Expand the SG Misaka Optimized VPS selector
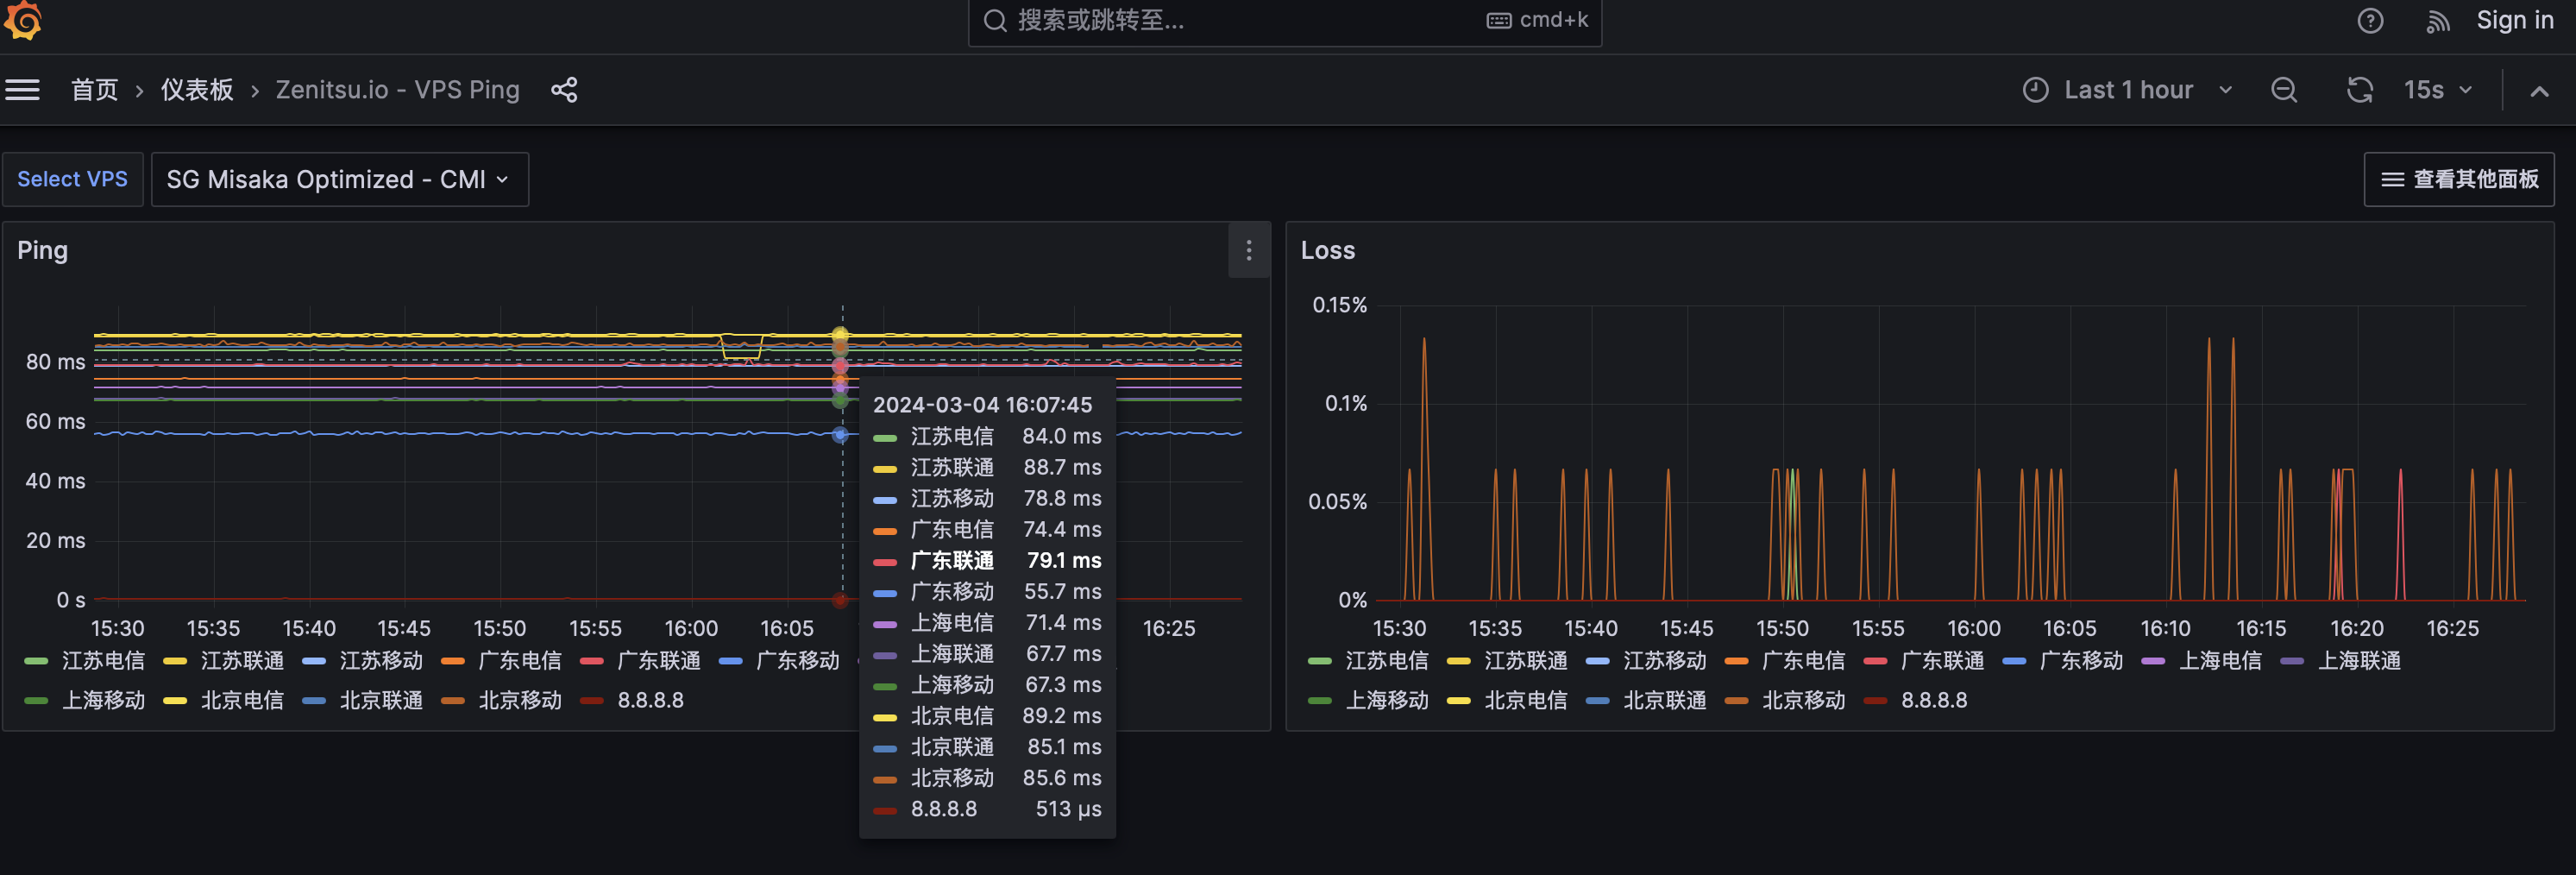The image size is (2576, 875). pyautogui.click(x=339, y=179)
